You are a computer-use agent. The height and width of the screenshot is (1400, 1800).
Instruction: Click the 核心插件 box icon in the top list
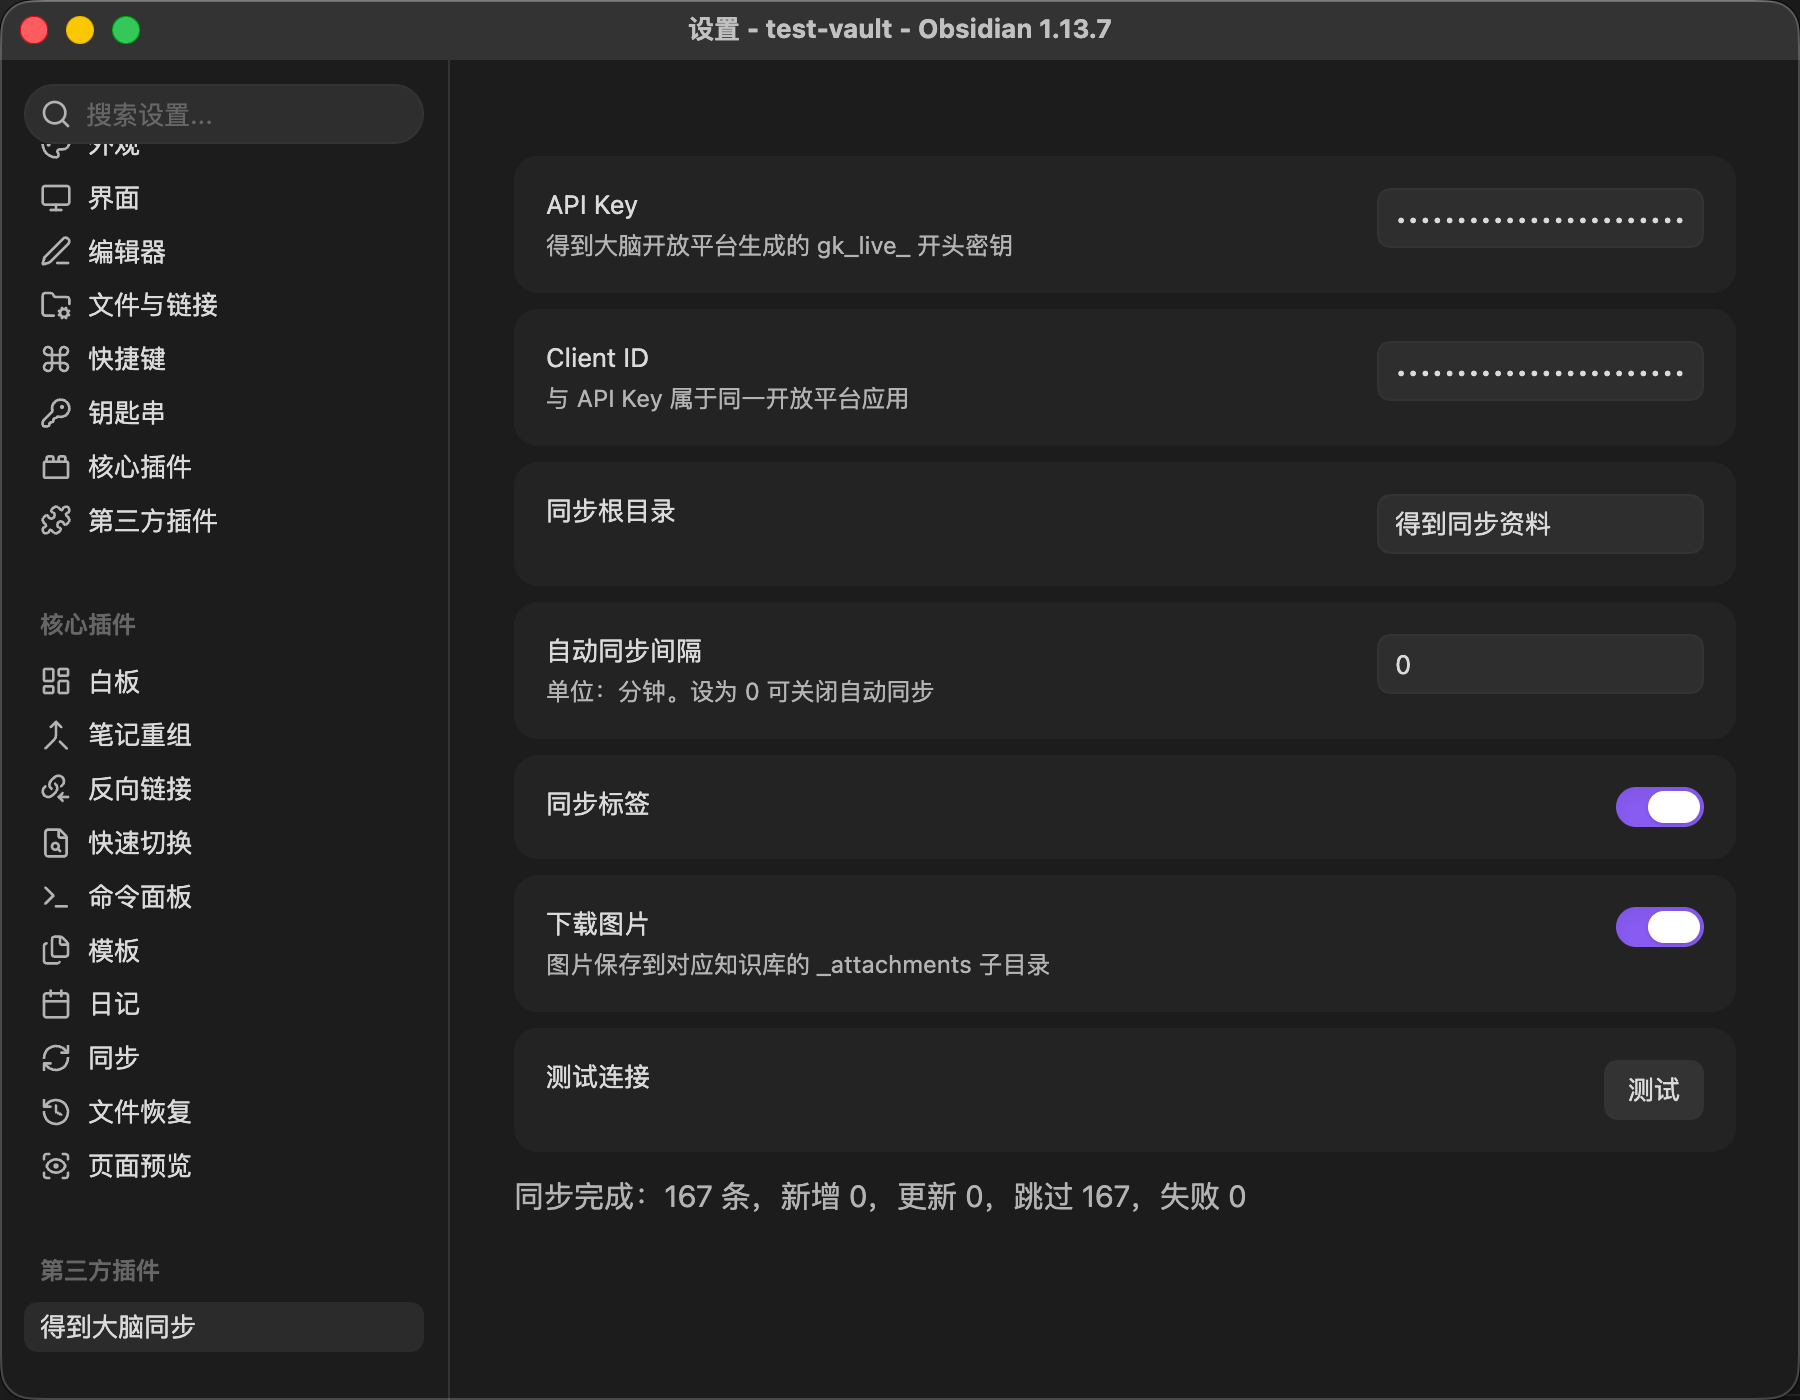pyautogui.click(x=56, y=467)
